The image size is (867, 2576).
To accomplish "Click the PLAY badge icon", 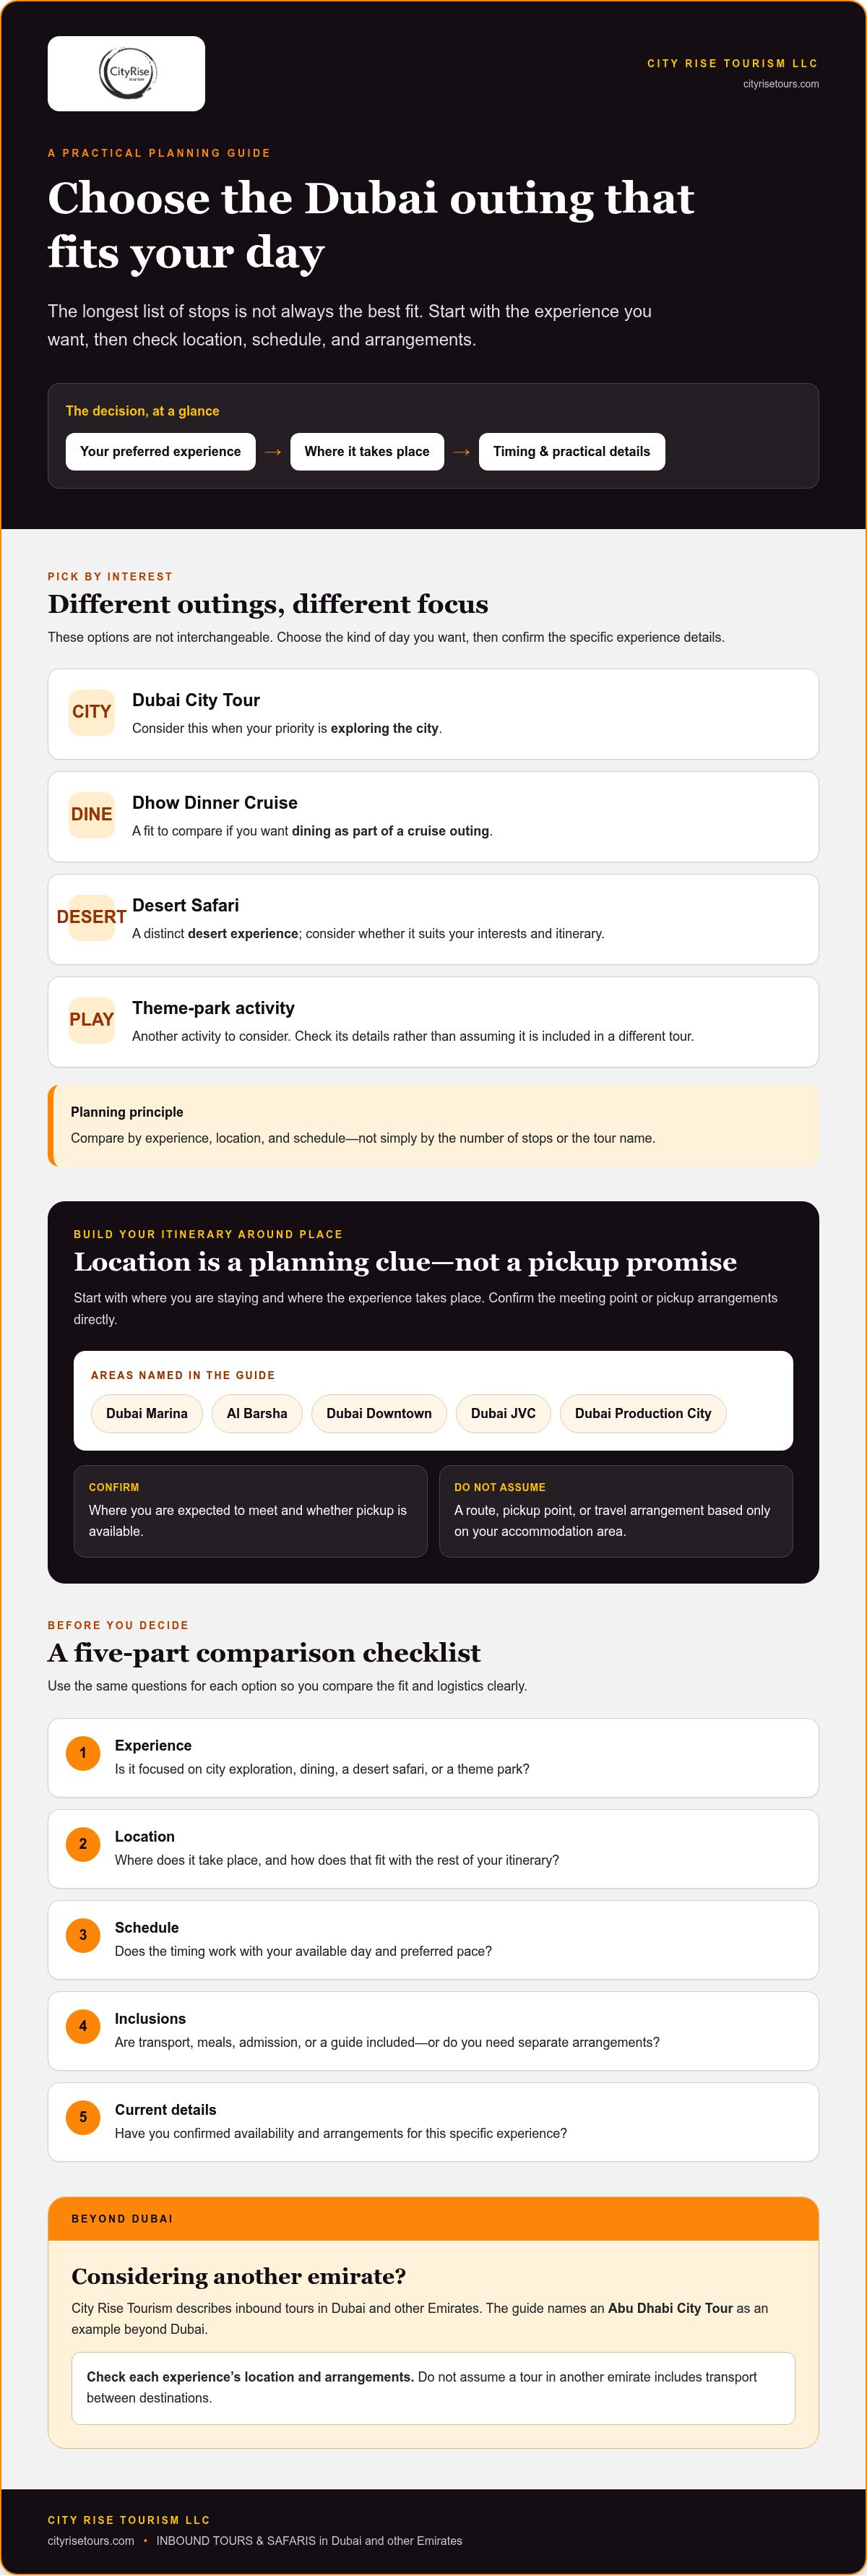I will (x=91, y=1020).
